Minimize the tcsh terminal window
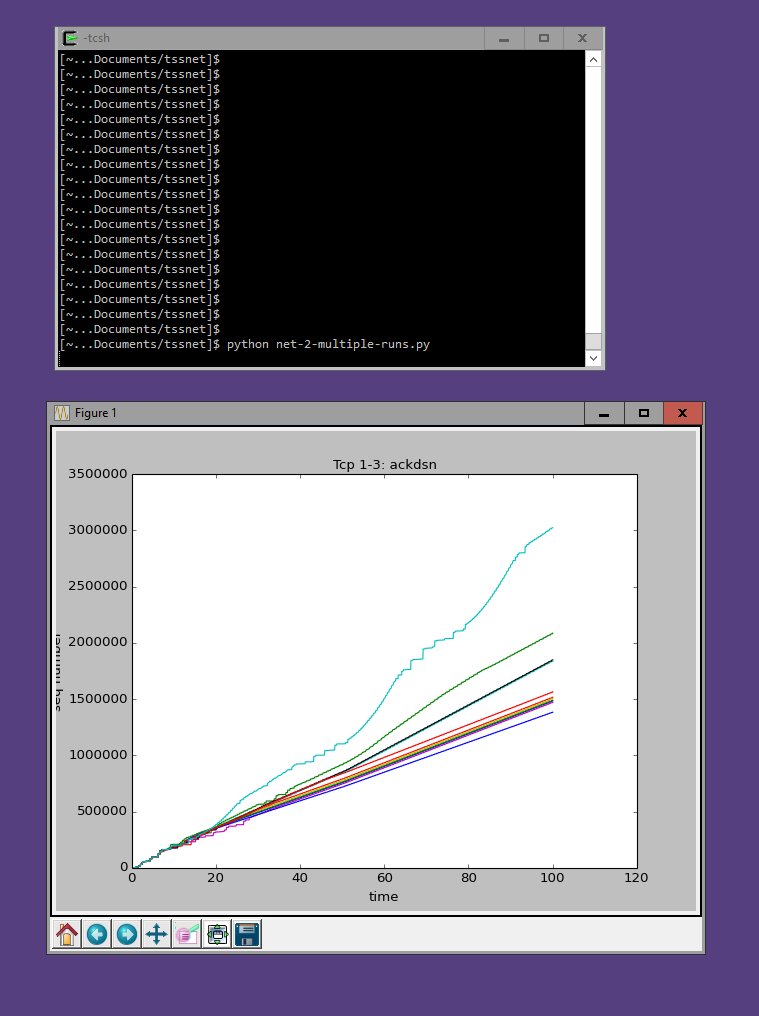Screen dimensions: 759x1016 pyautogui.click(x=504, y=38)
